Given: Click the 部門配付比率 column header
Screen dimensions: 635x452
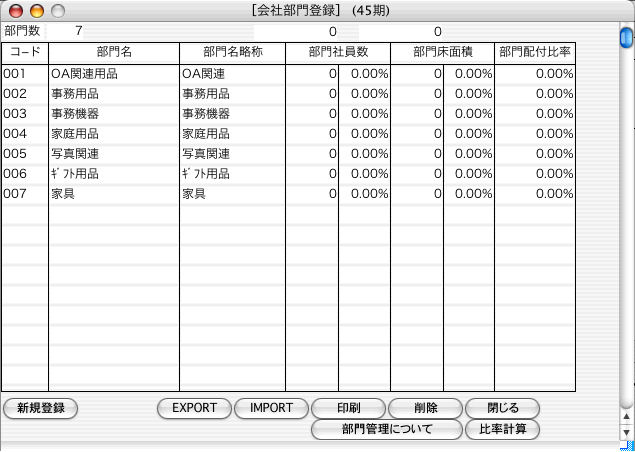Looking at the screenshot, I should coord(534,50).
